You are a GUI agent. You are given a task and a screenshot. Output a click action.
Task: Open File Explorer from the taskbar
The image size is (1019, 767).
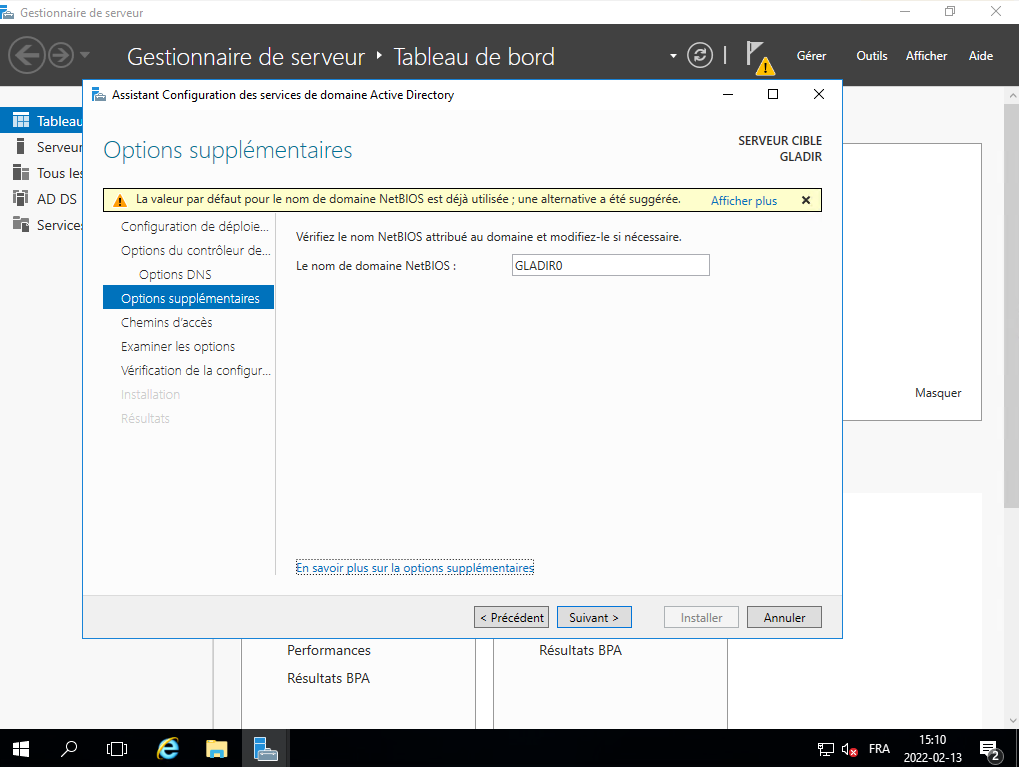point(216,748)
